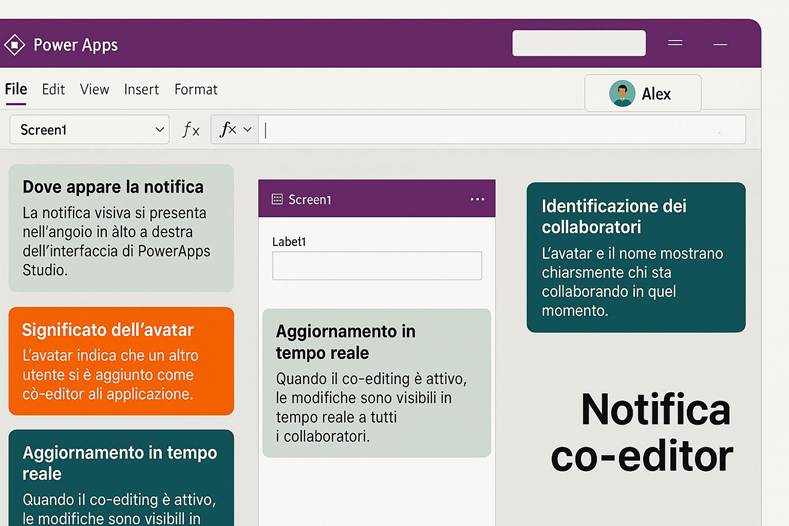Click 'Identificazione dei collaboratori' heading
This screenshot has width=789, height=526.
point(614,216)
